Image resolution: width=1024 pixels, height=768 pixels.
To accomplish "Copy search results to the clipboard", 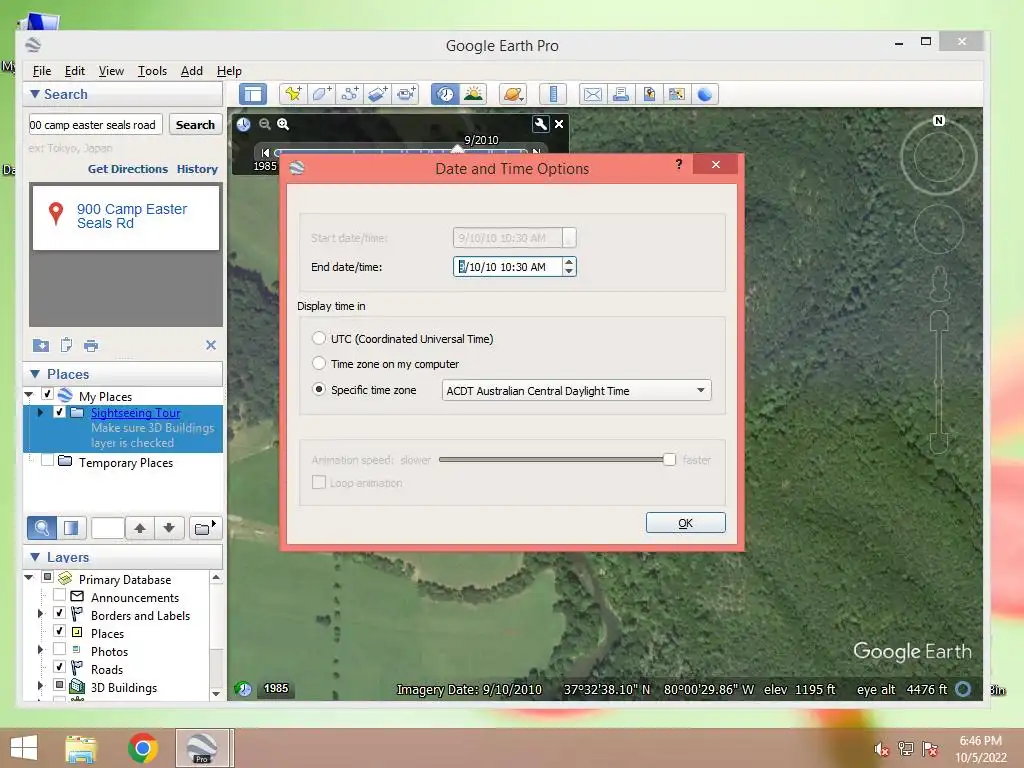I will 66,345.
